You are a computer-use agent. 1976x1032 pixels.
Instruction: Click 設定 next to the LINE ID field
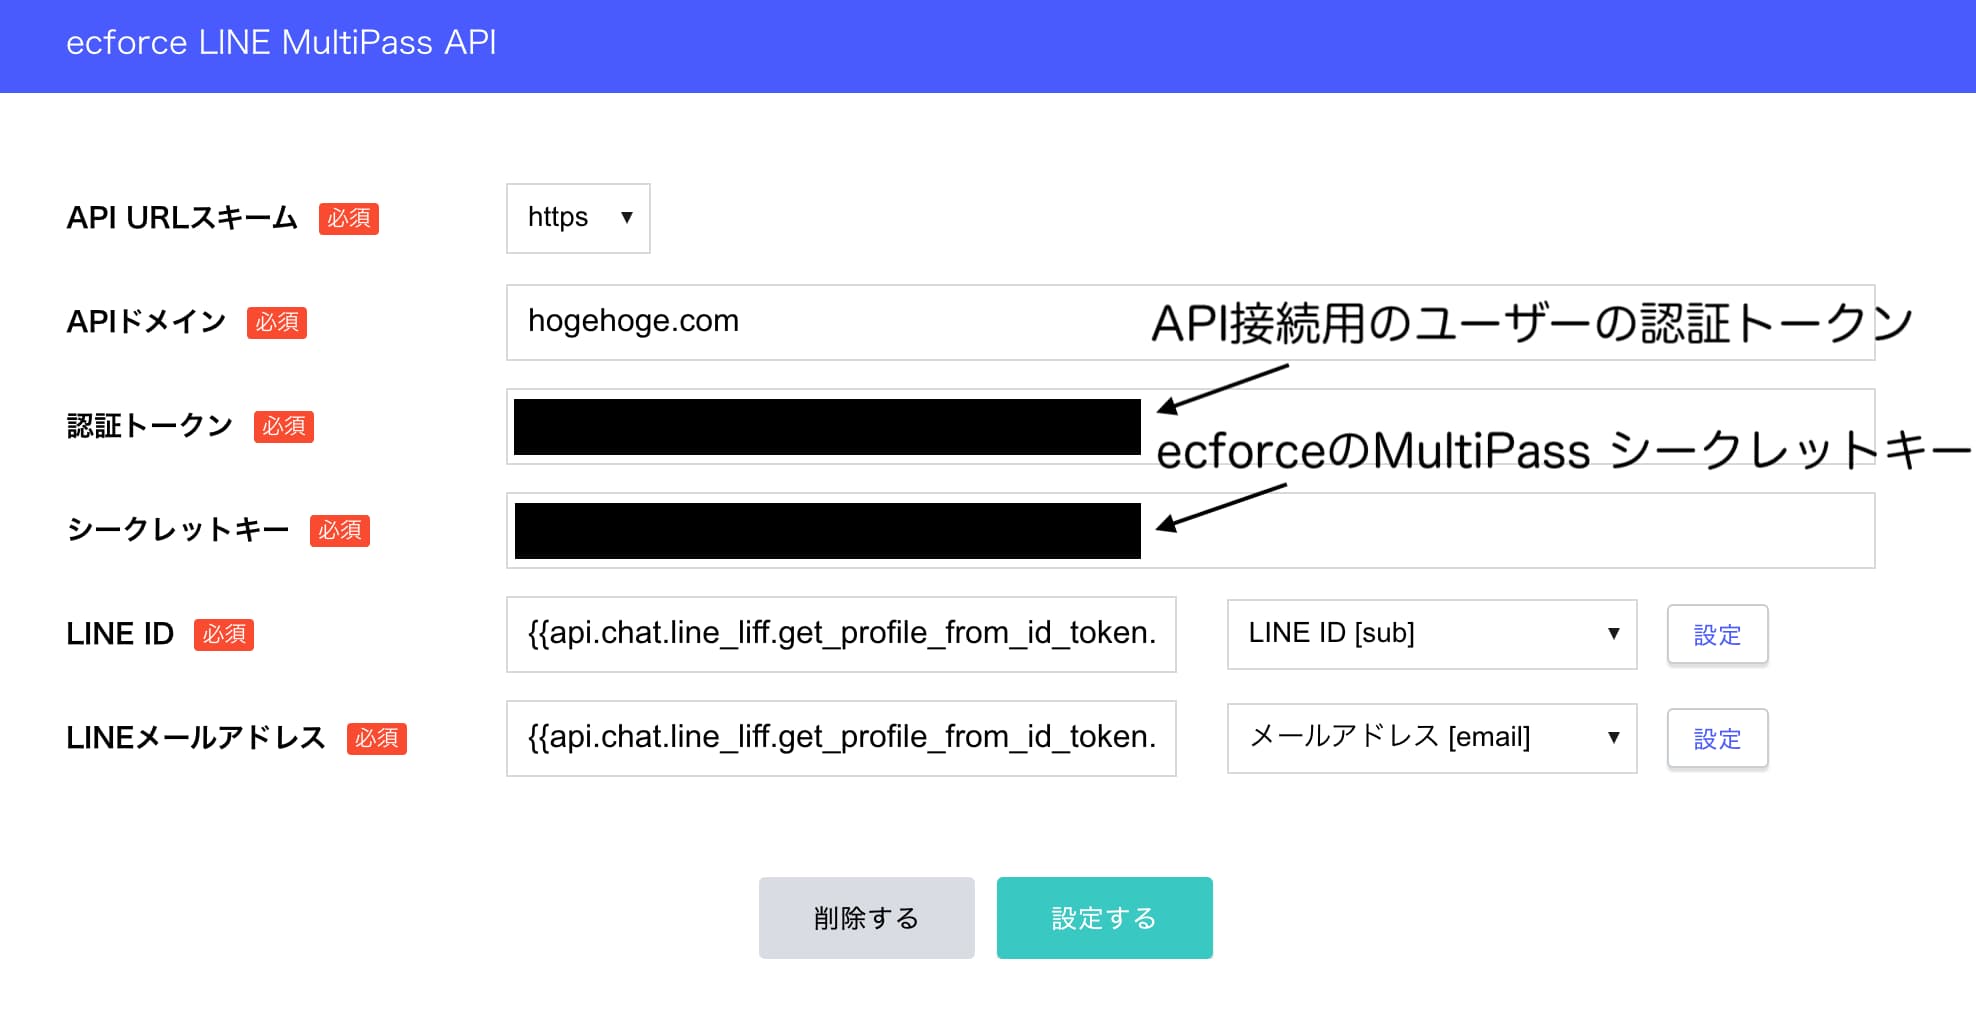point(1716,634)
